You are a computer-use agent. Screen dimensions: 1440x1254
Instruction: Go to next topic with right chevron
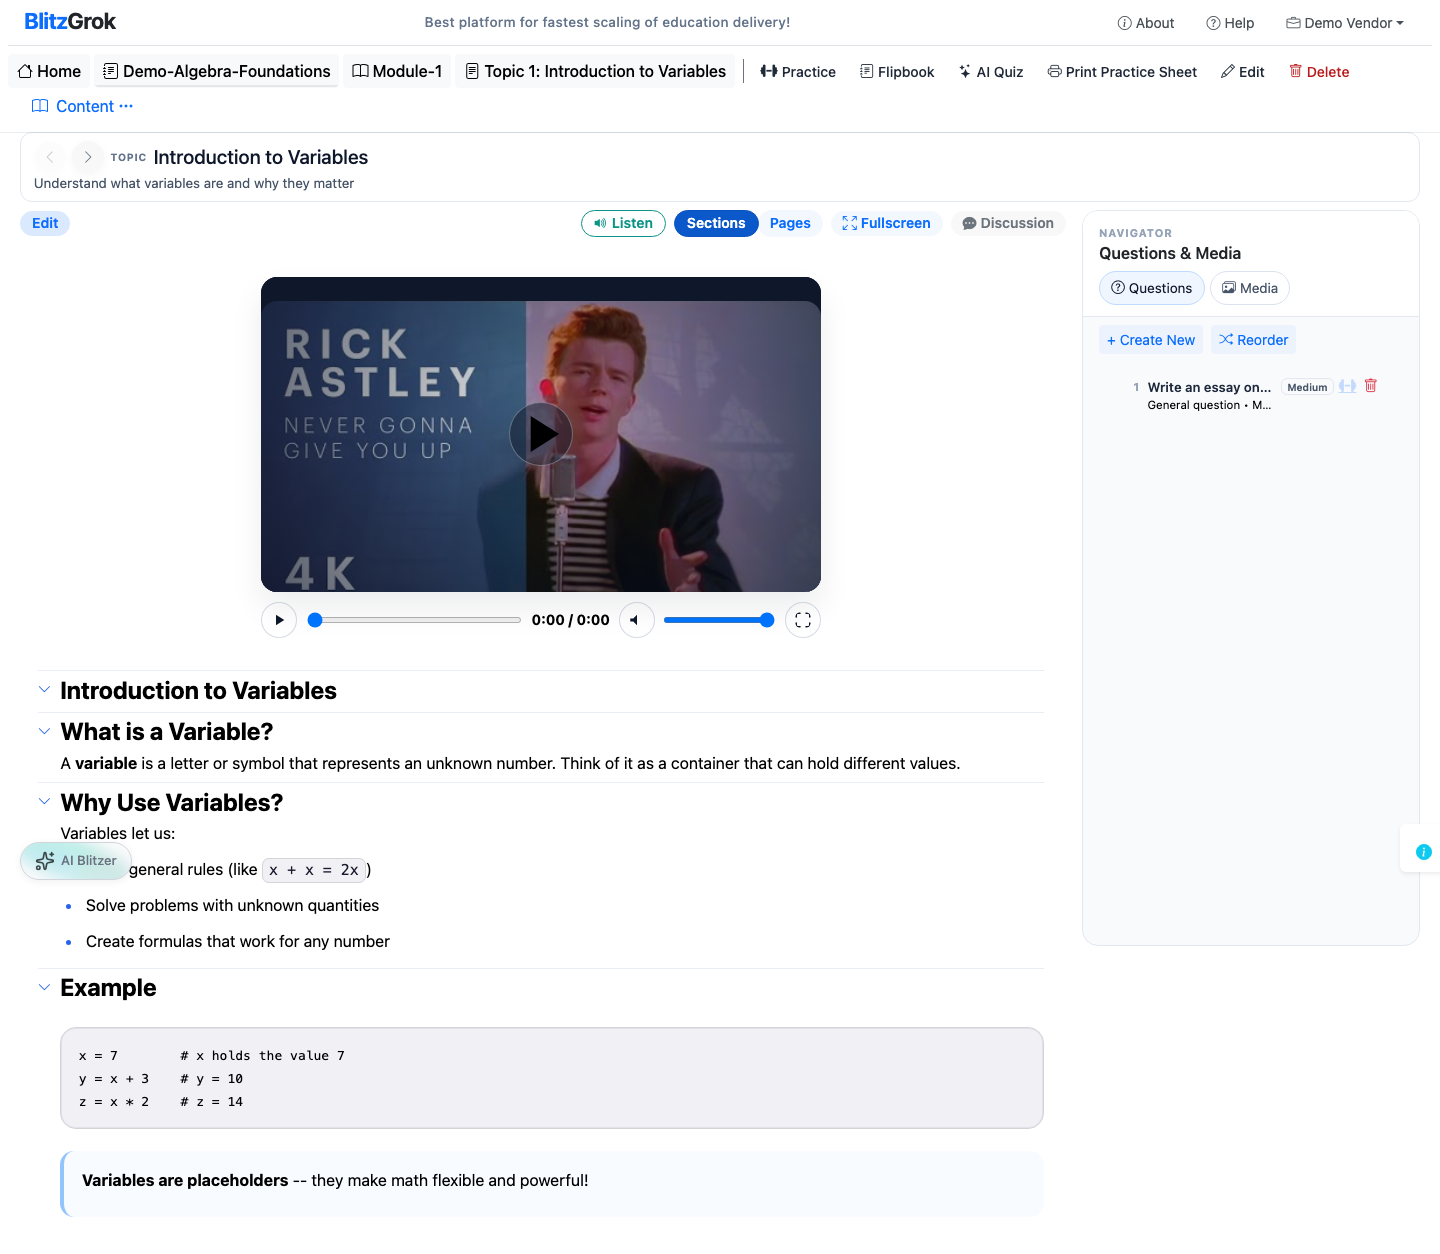pos(88,157)
